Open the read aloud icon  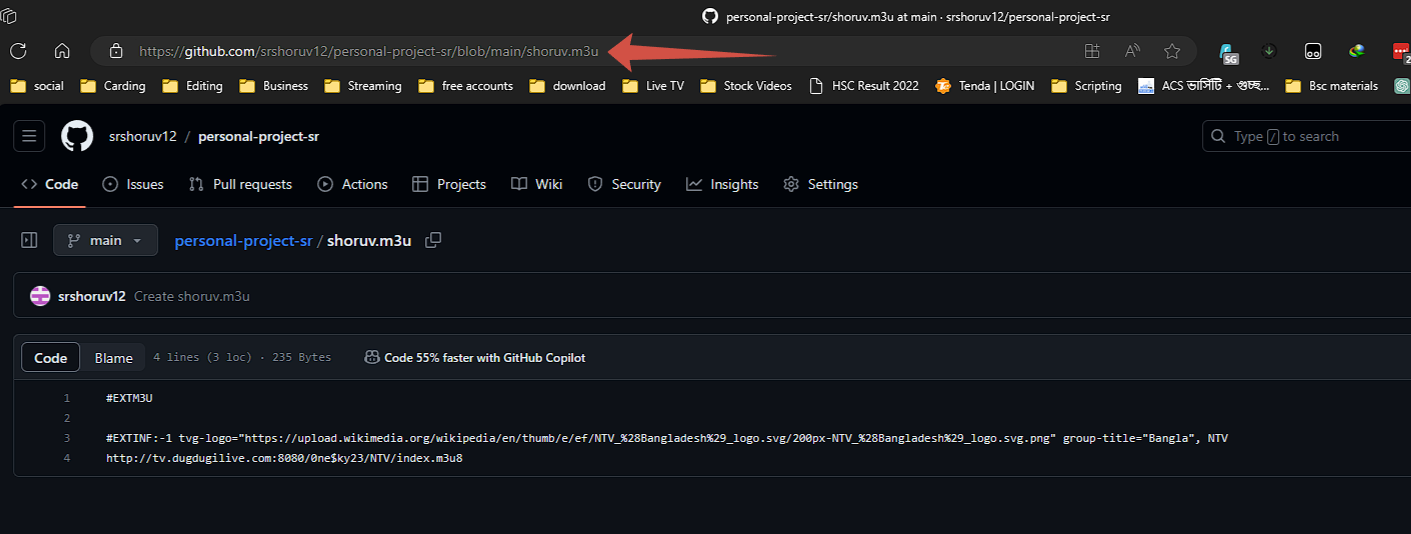point(1132,51)
